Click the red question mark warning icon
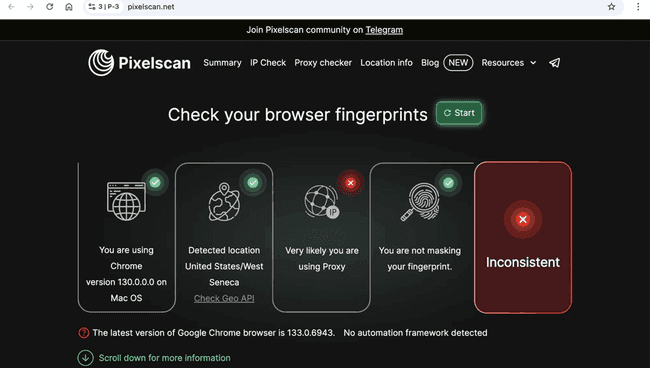650x368 pixels. [84, 333]
